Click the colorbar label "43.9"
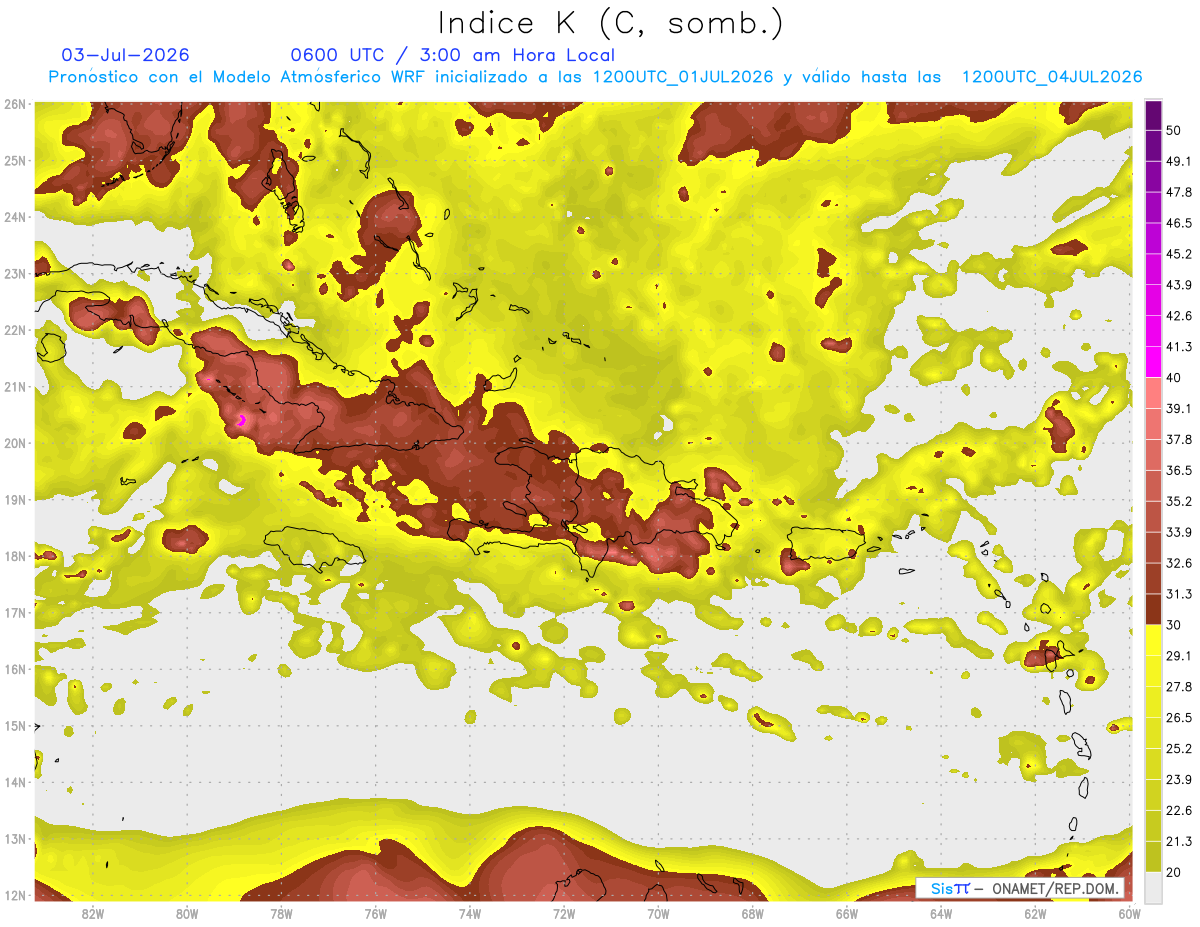The height and width of the screenshot is (927, 1200). point(1179,285)
